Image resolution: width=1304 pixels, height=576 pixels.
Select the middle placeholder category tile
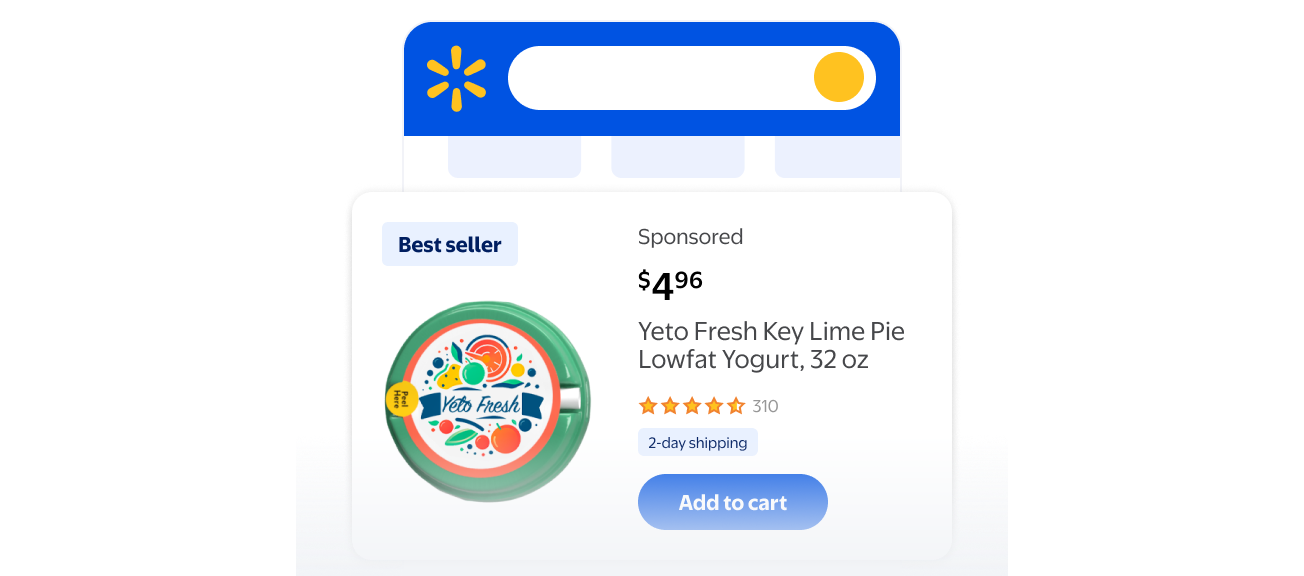(677, 157)
